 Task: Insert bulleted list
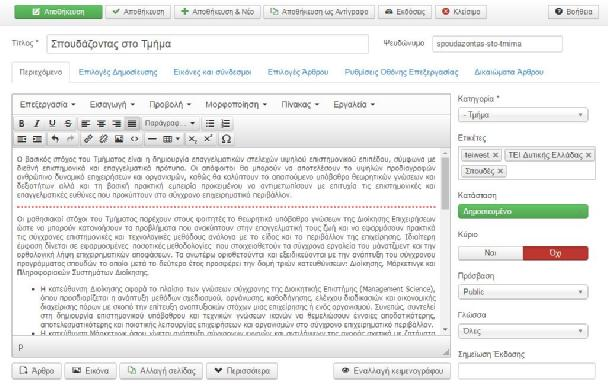(210, 123)
